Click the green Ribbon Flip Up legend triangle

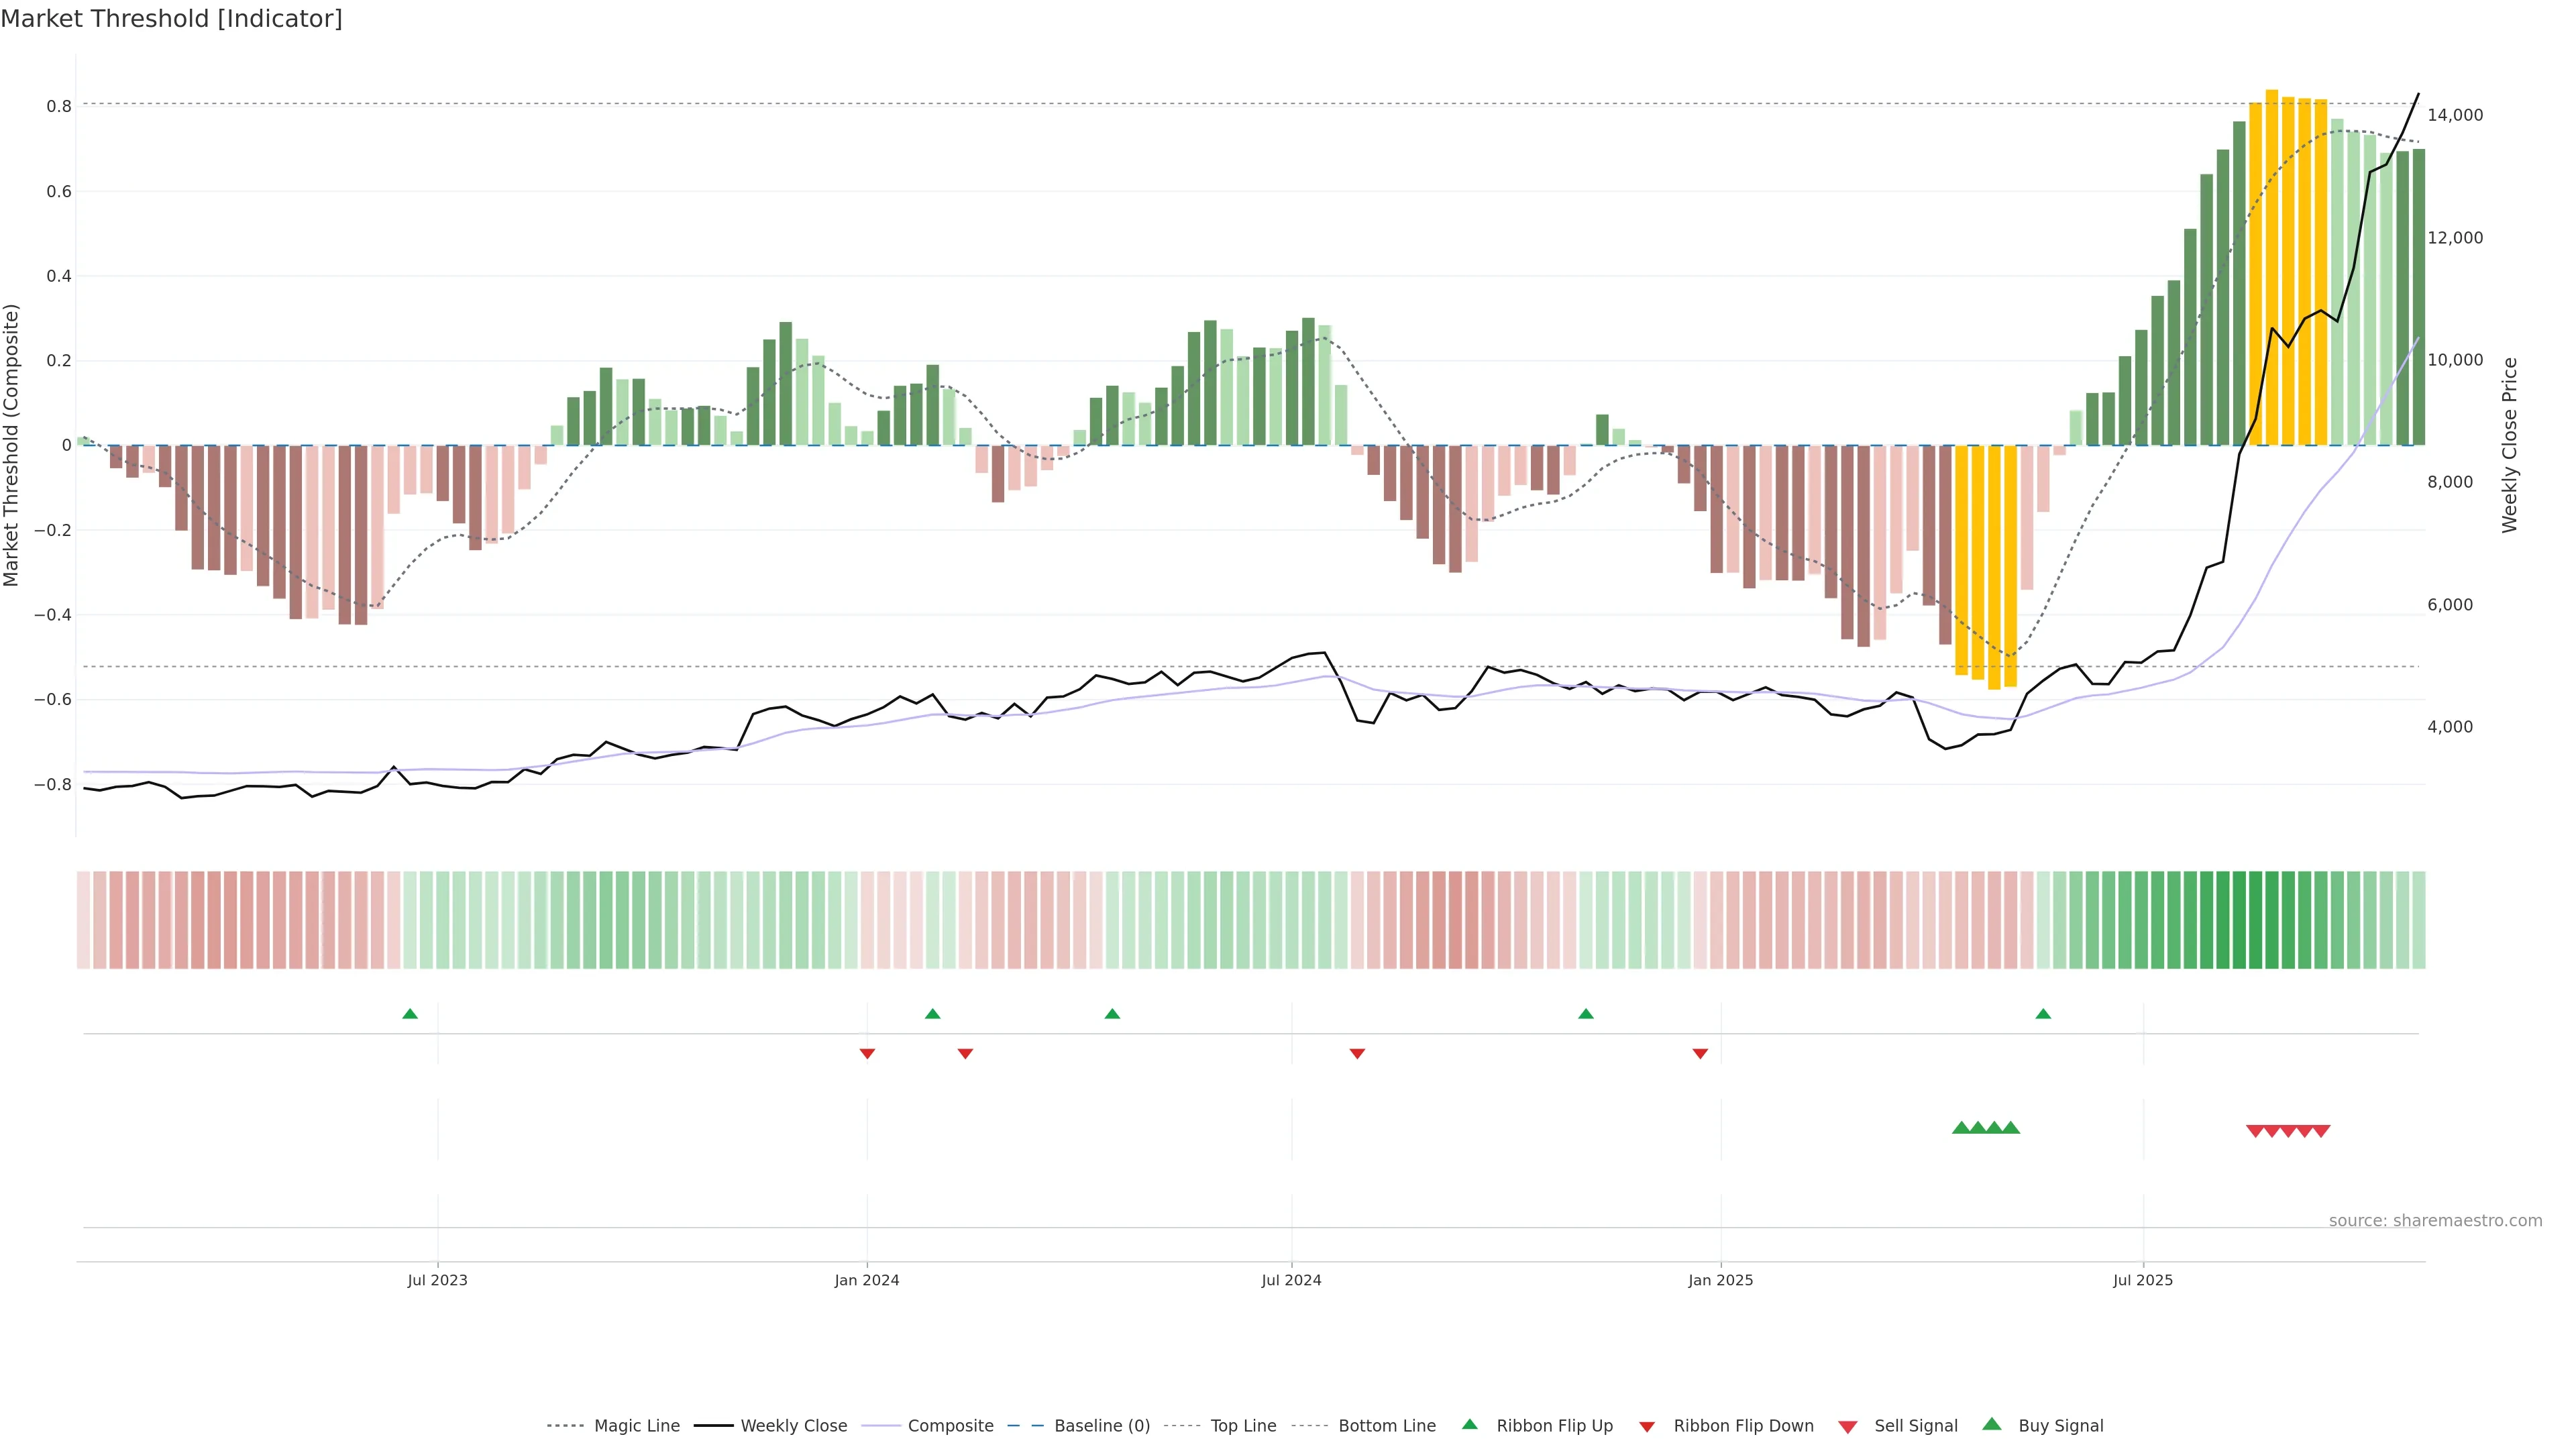1469,1424
